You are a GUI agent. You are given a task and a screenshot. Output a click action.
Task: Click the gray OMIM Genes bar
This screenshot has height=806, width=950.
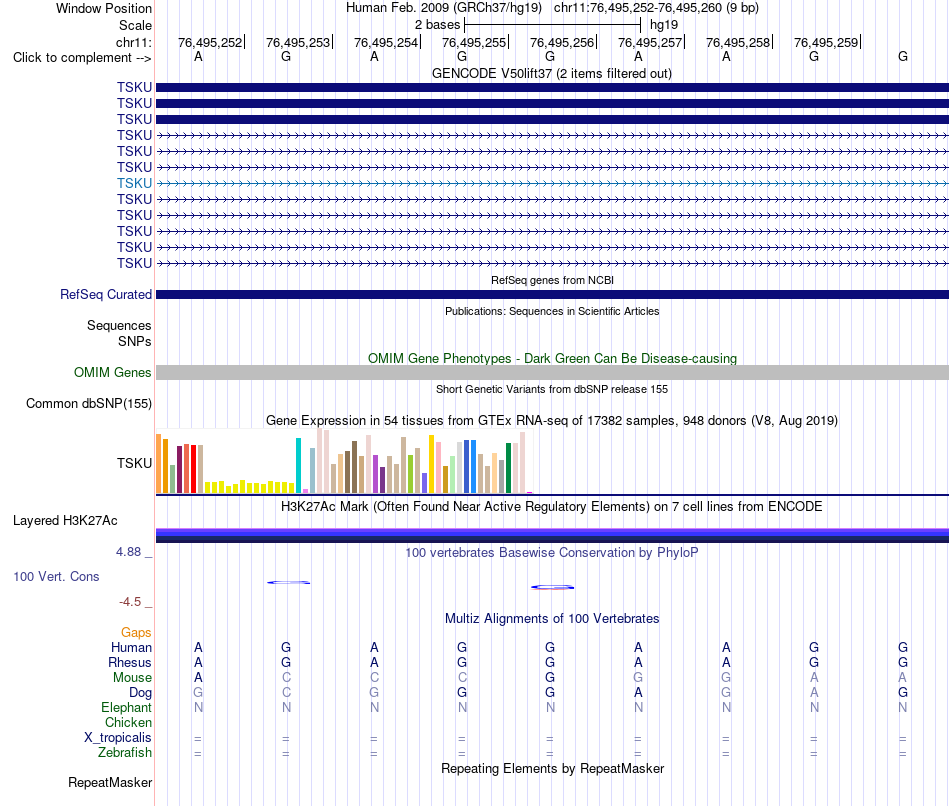pos(552,373)
